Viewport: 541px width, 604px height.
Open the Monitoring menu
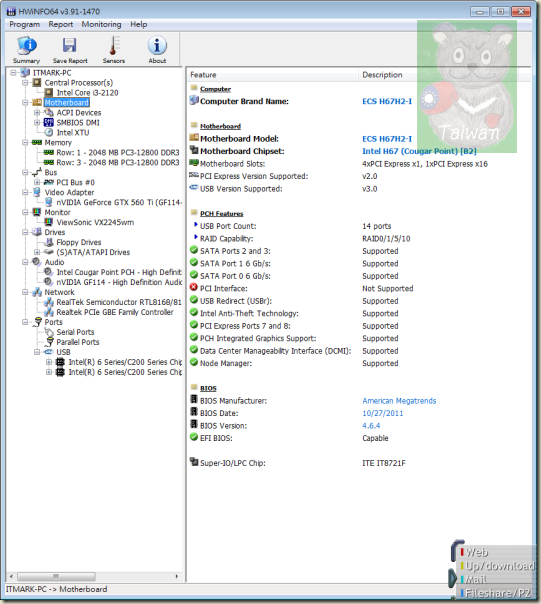click(x=101, y=24)
